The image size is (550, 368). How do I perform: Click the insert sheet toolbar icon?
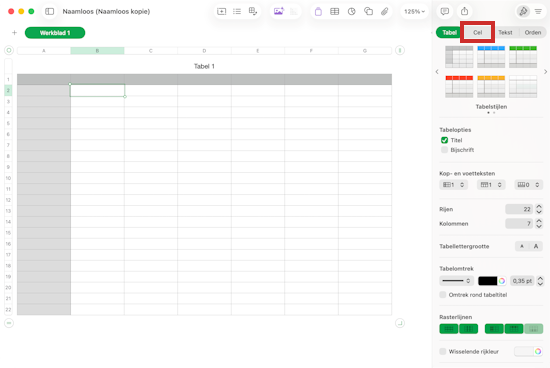tap(222, 12)
